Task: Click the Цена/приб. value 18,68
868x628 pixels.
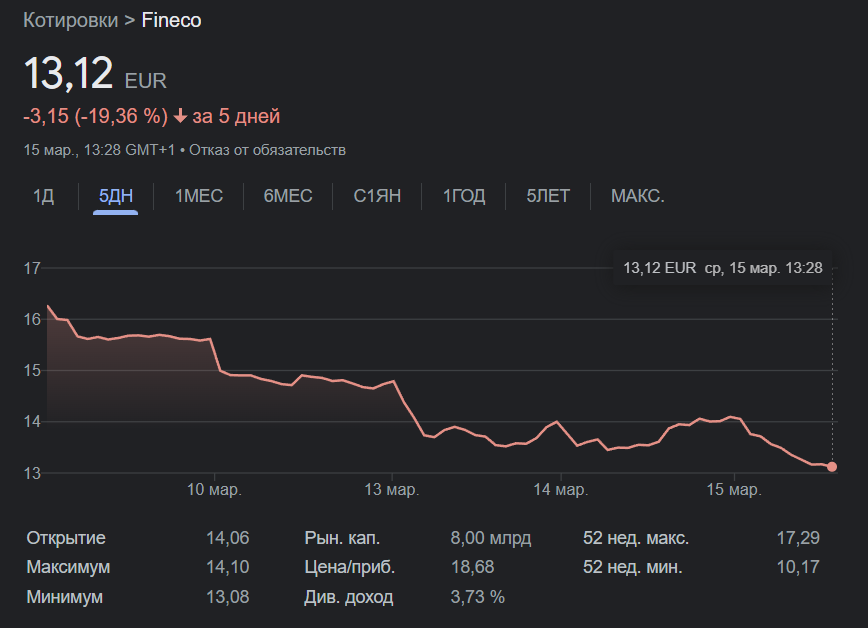Action: (472, 567)
